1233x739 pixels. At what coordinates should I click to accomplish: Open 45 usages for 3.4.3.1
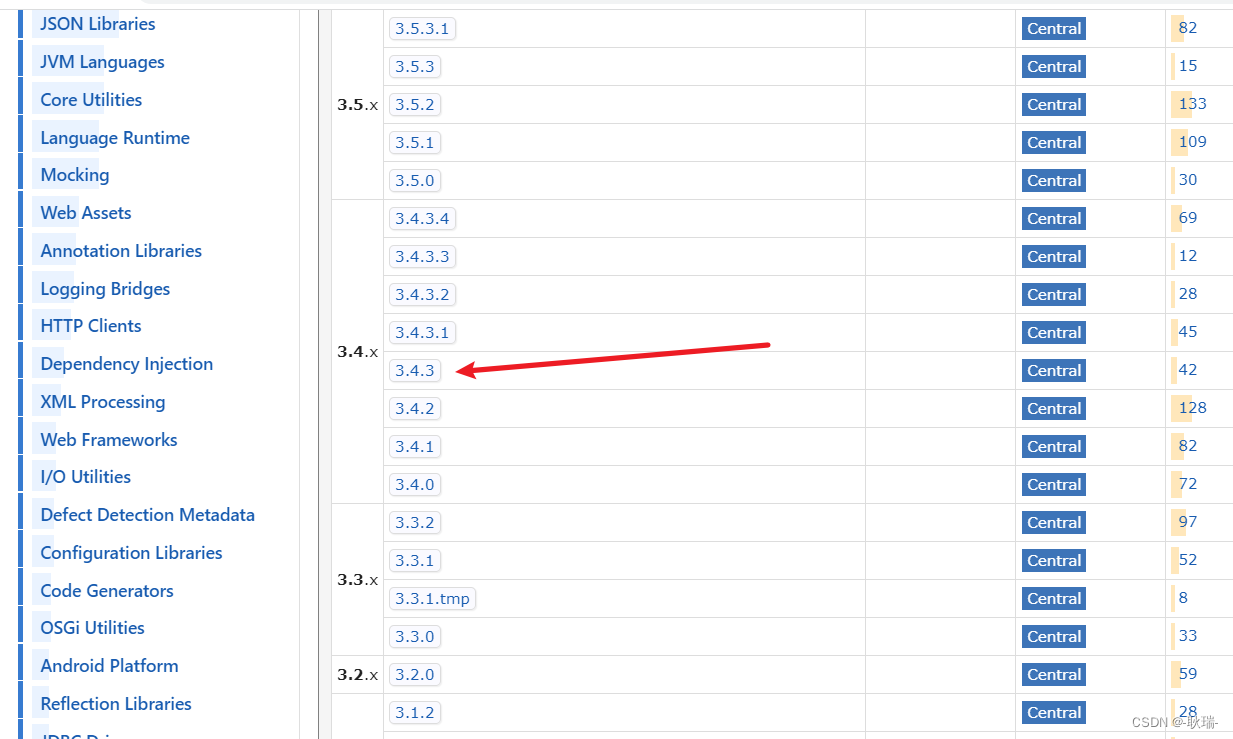pos(1188,332)
